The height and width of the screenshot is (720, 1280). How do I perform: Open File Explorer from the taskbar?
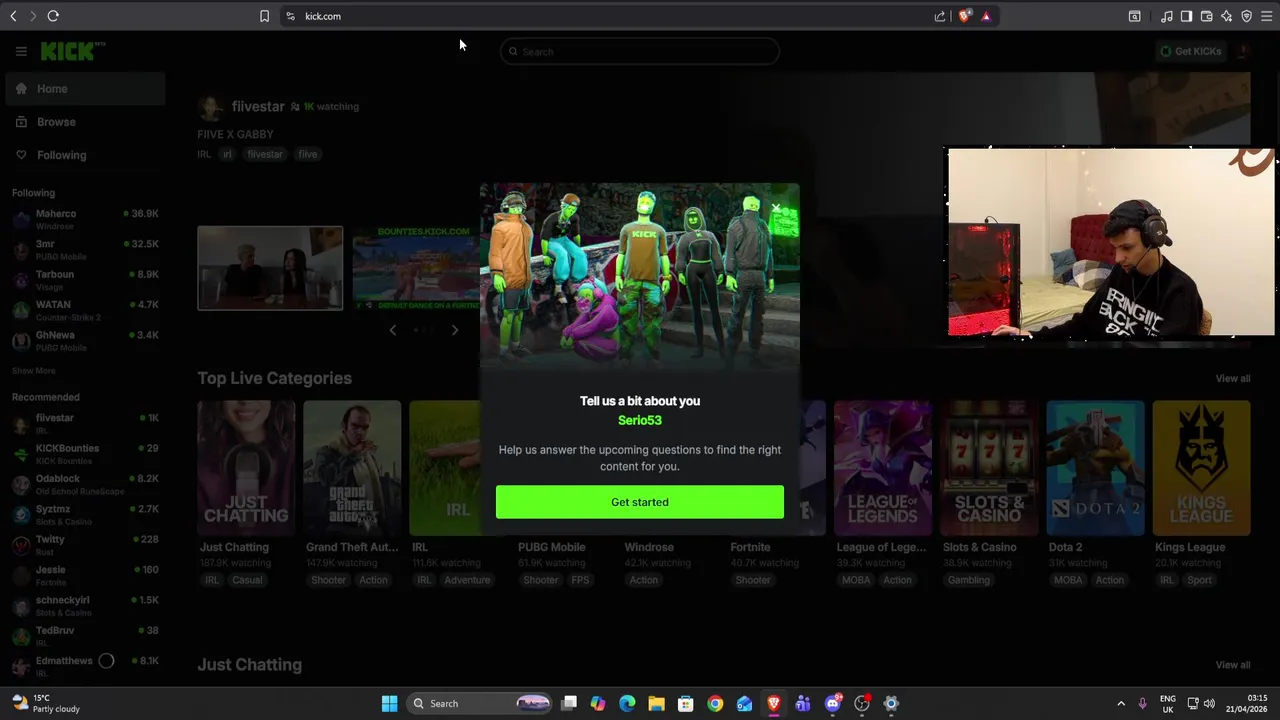656,704
